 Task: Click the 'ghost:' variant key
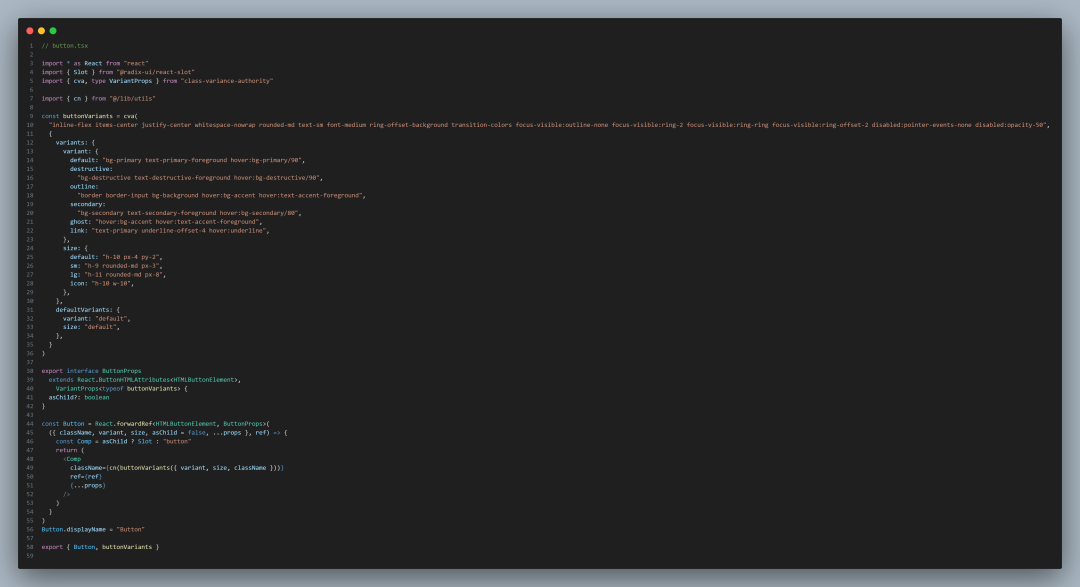click(x=80, y=222)
